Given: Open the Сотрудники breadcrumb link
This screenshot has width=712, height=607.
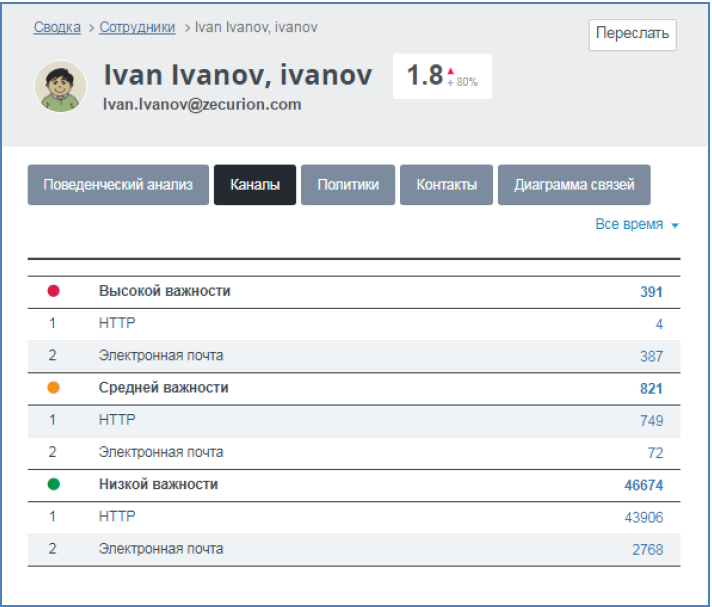Looking at the screenshot, I should tap(137, 27).
